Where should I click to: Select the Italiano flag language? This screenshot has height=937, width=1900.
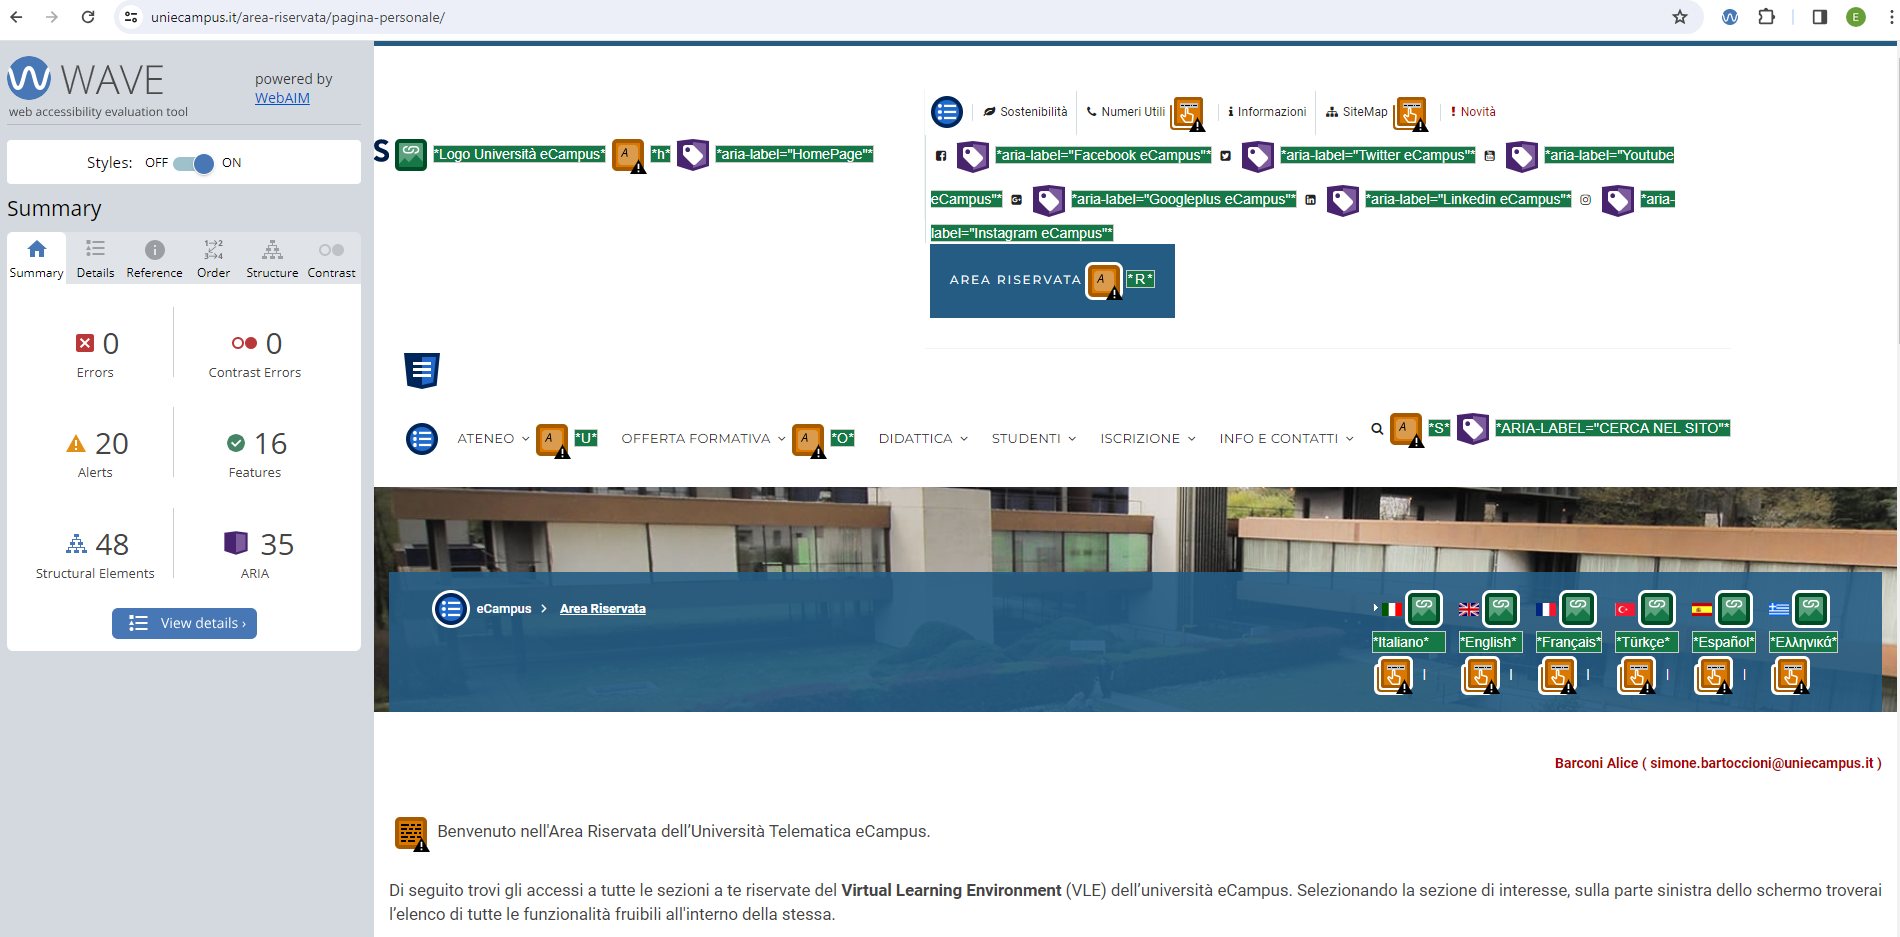1391,609
